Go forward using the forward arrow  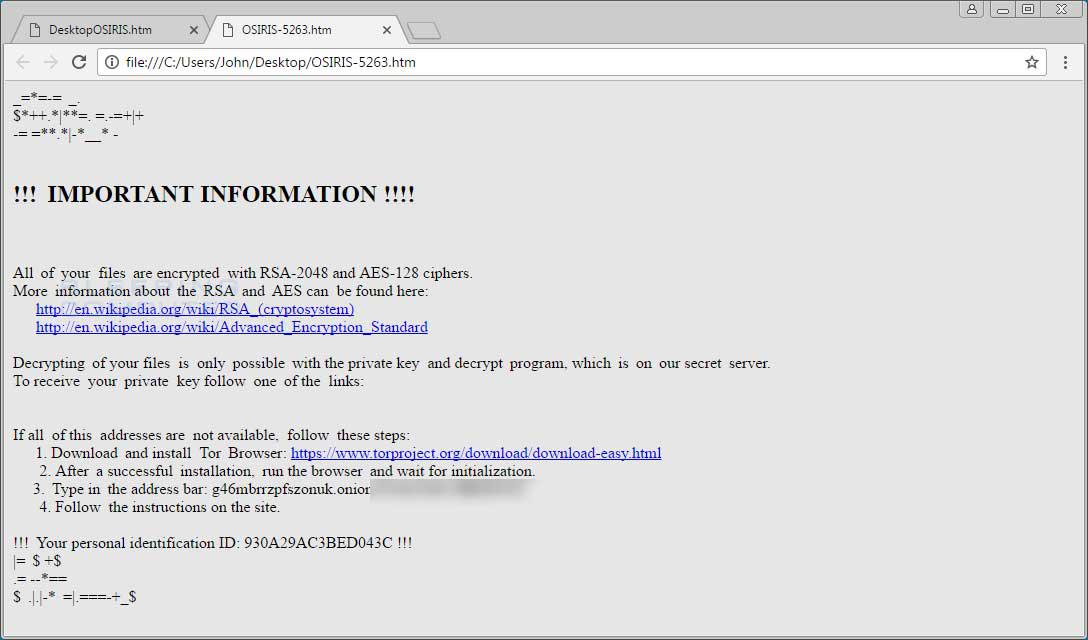pos(51,62)
